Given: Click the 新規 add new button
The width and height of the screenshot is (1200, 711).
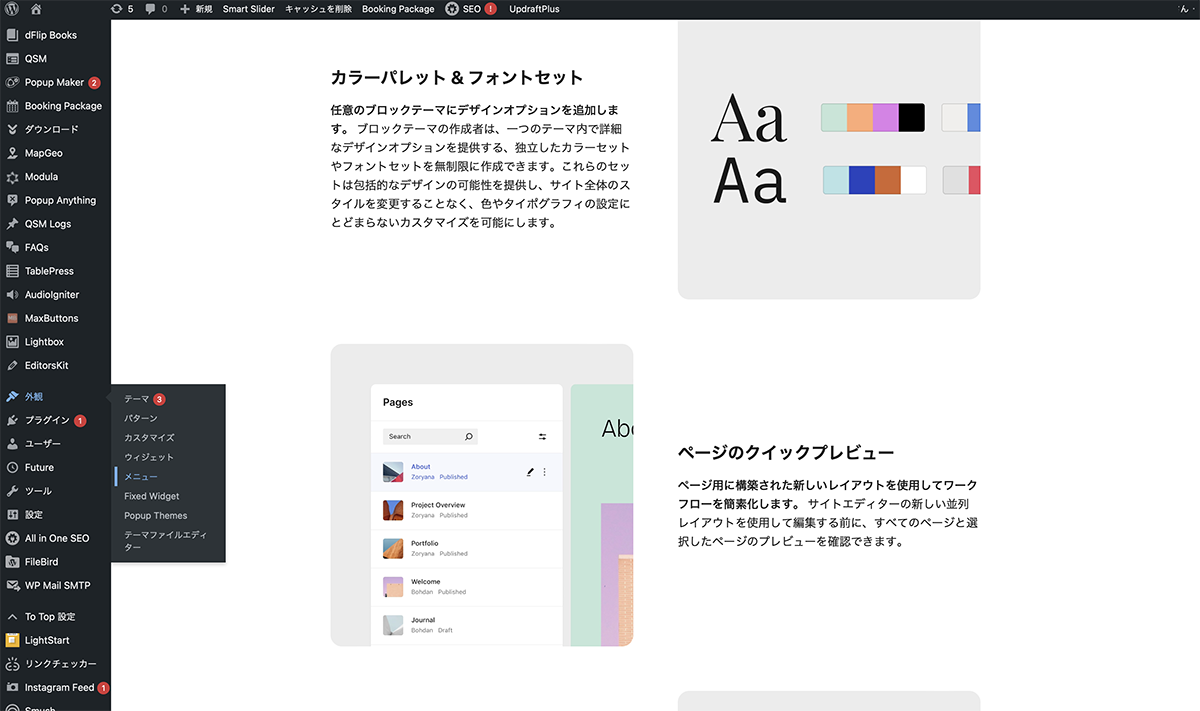Looking at the screenshot, I should click(196, 9).
